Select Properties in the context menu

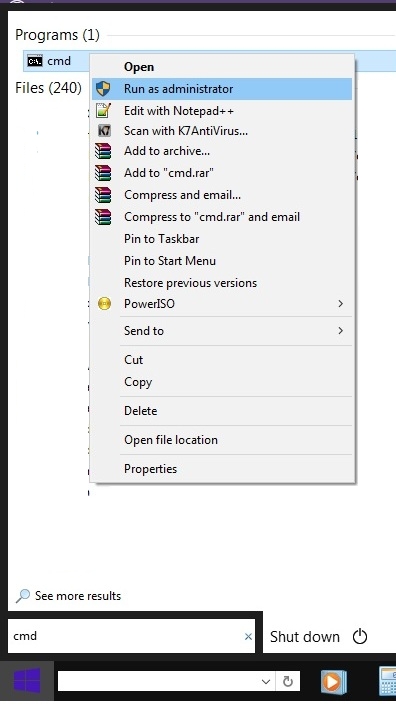(151, 469)
